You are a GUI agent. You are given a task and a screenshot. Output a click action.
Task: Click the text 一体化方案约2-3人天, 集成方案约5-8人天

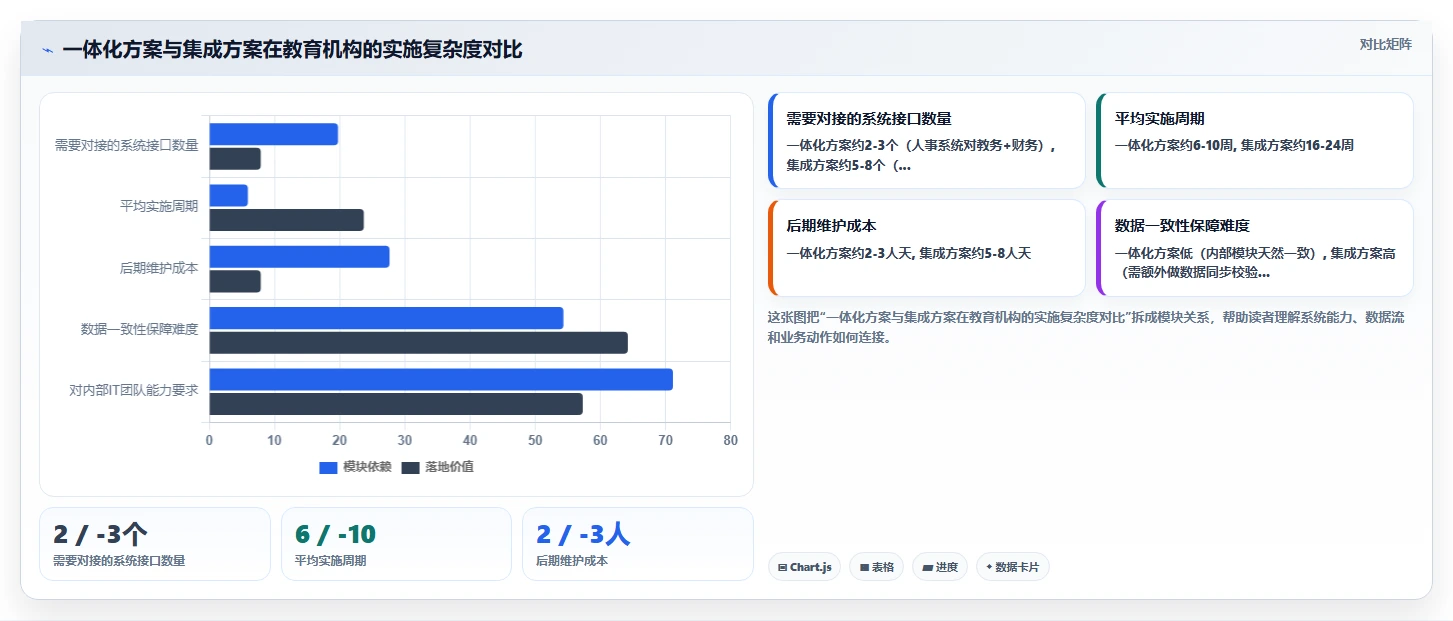(908, 253)
